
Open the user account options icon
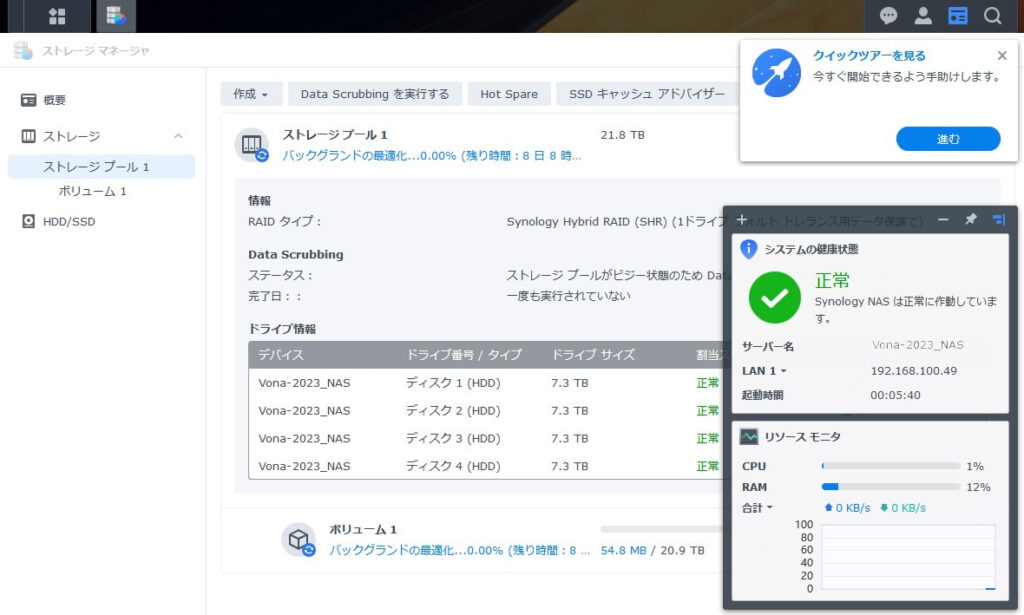[923, 16]
